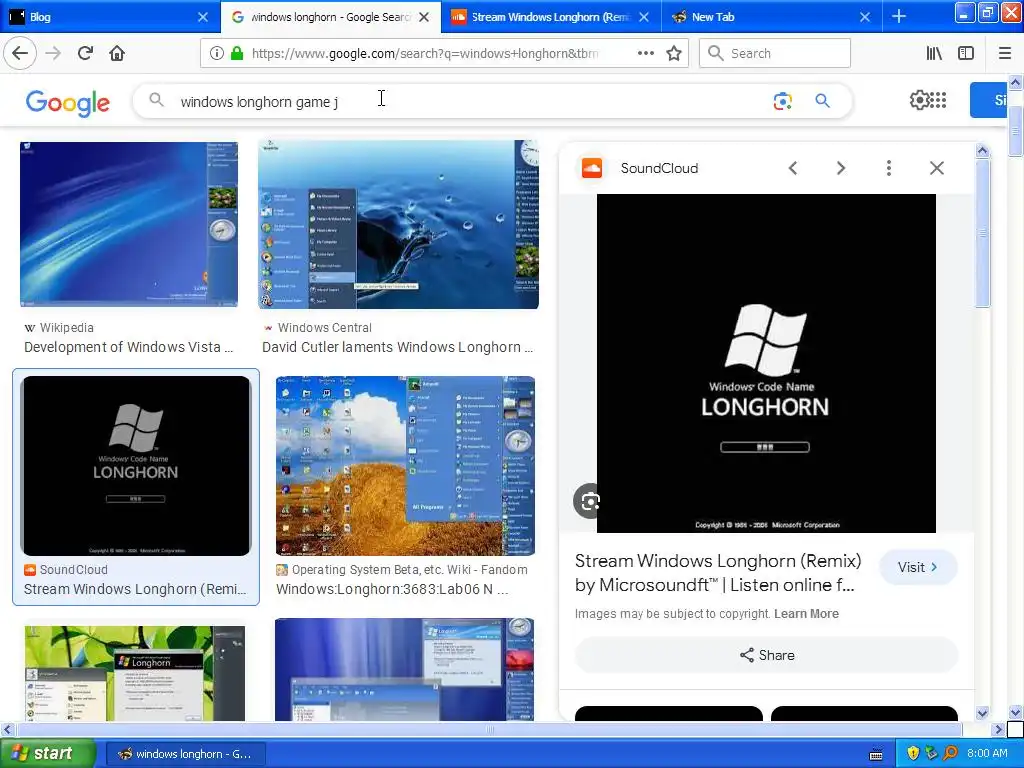The height and width of the screenshot is (768, 1024).
Task: Click the browser forward arrow
Action: pyautogui.click(x=53, y=53)
